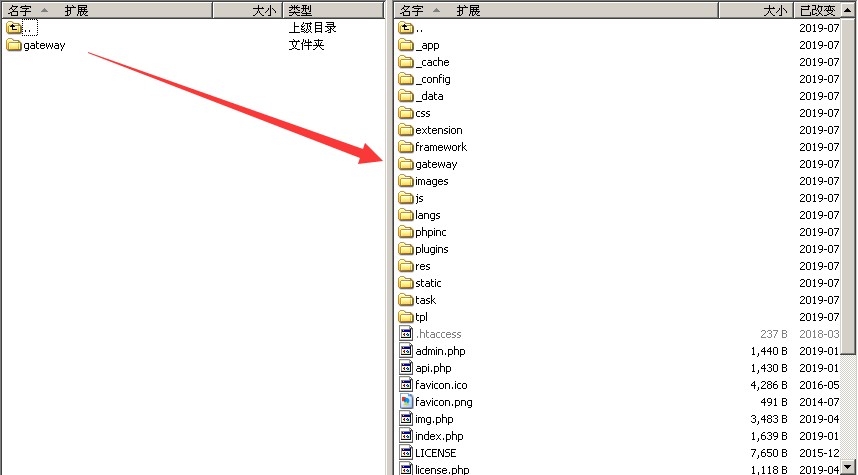The width and height of the screenshot is (858, 475).
Task: Sort left pane by 大小 column header
Action: pyautogui.click(x=247, y=10)
